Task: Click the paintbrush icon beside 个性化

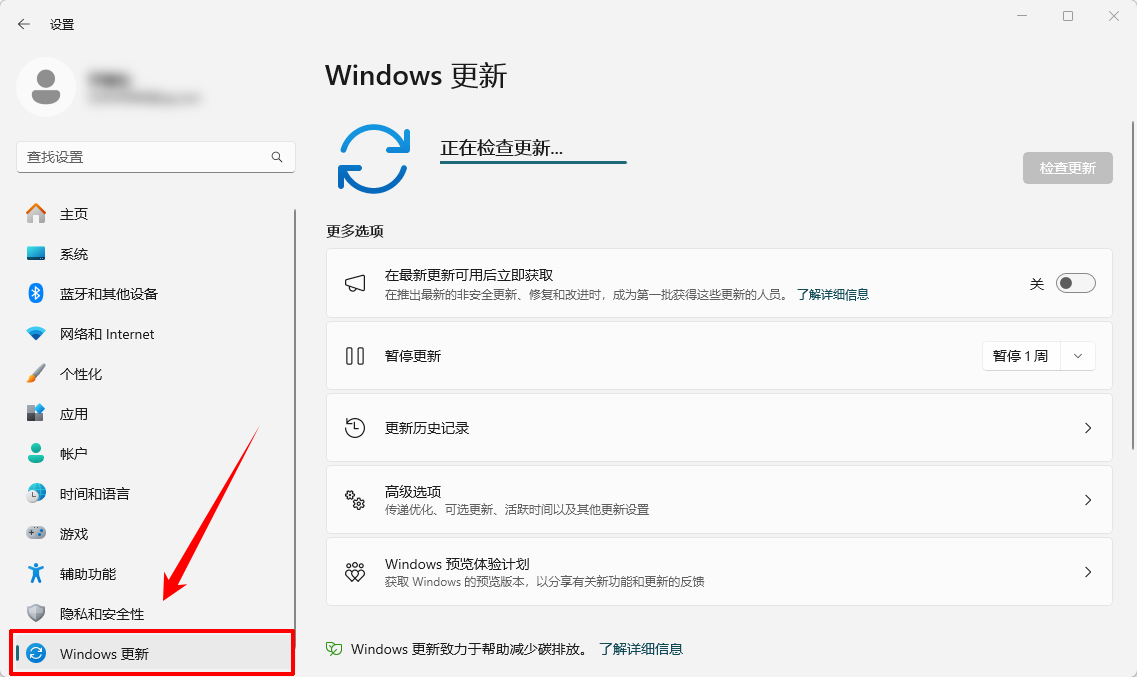Action: point(36,373)
